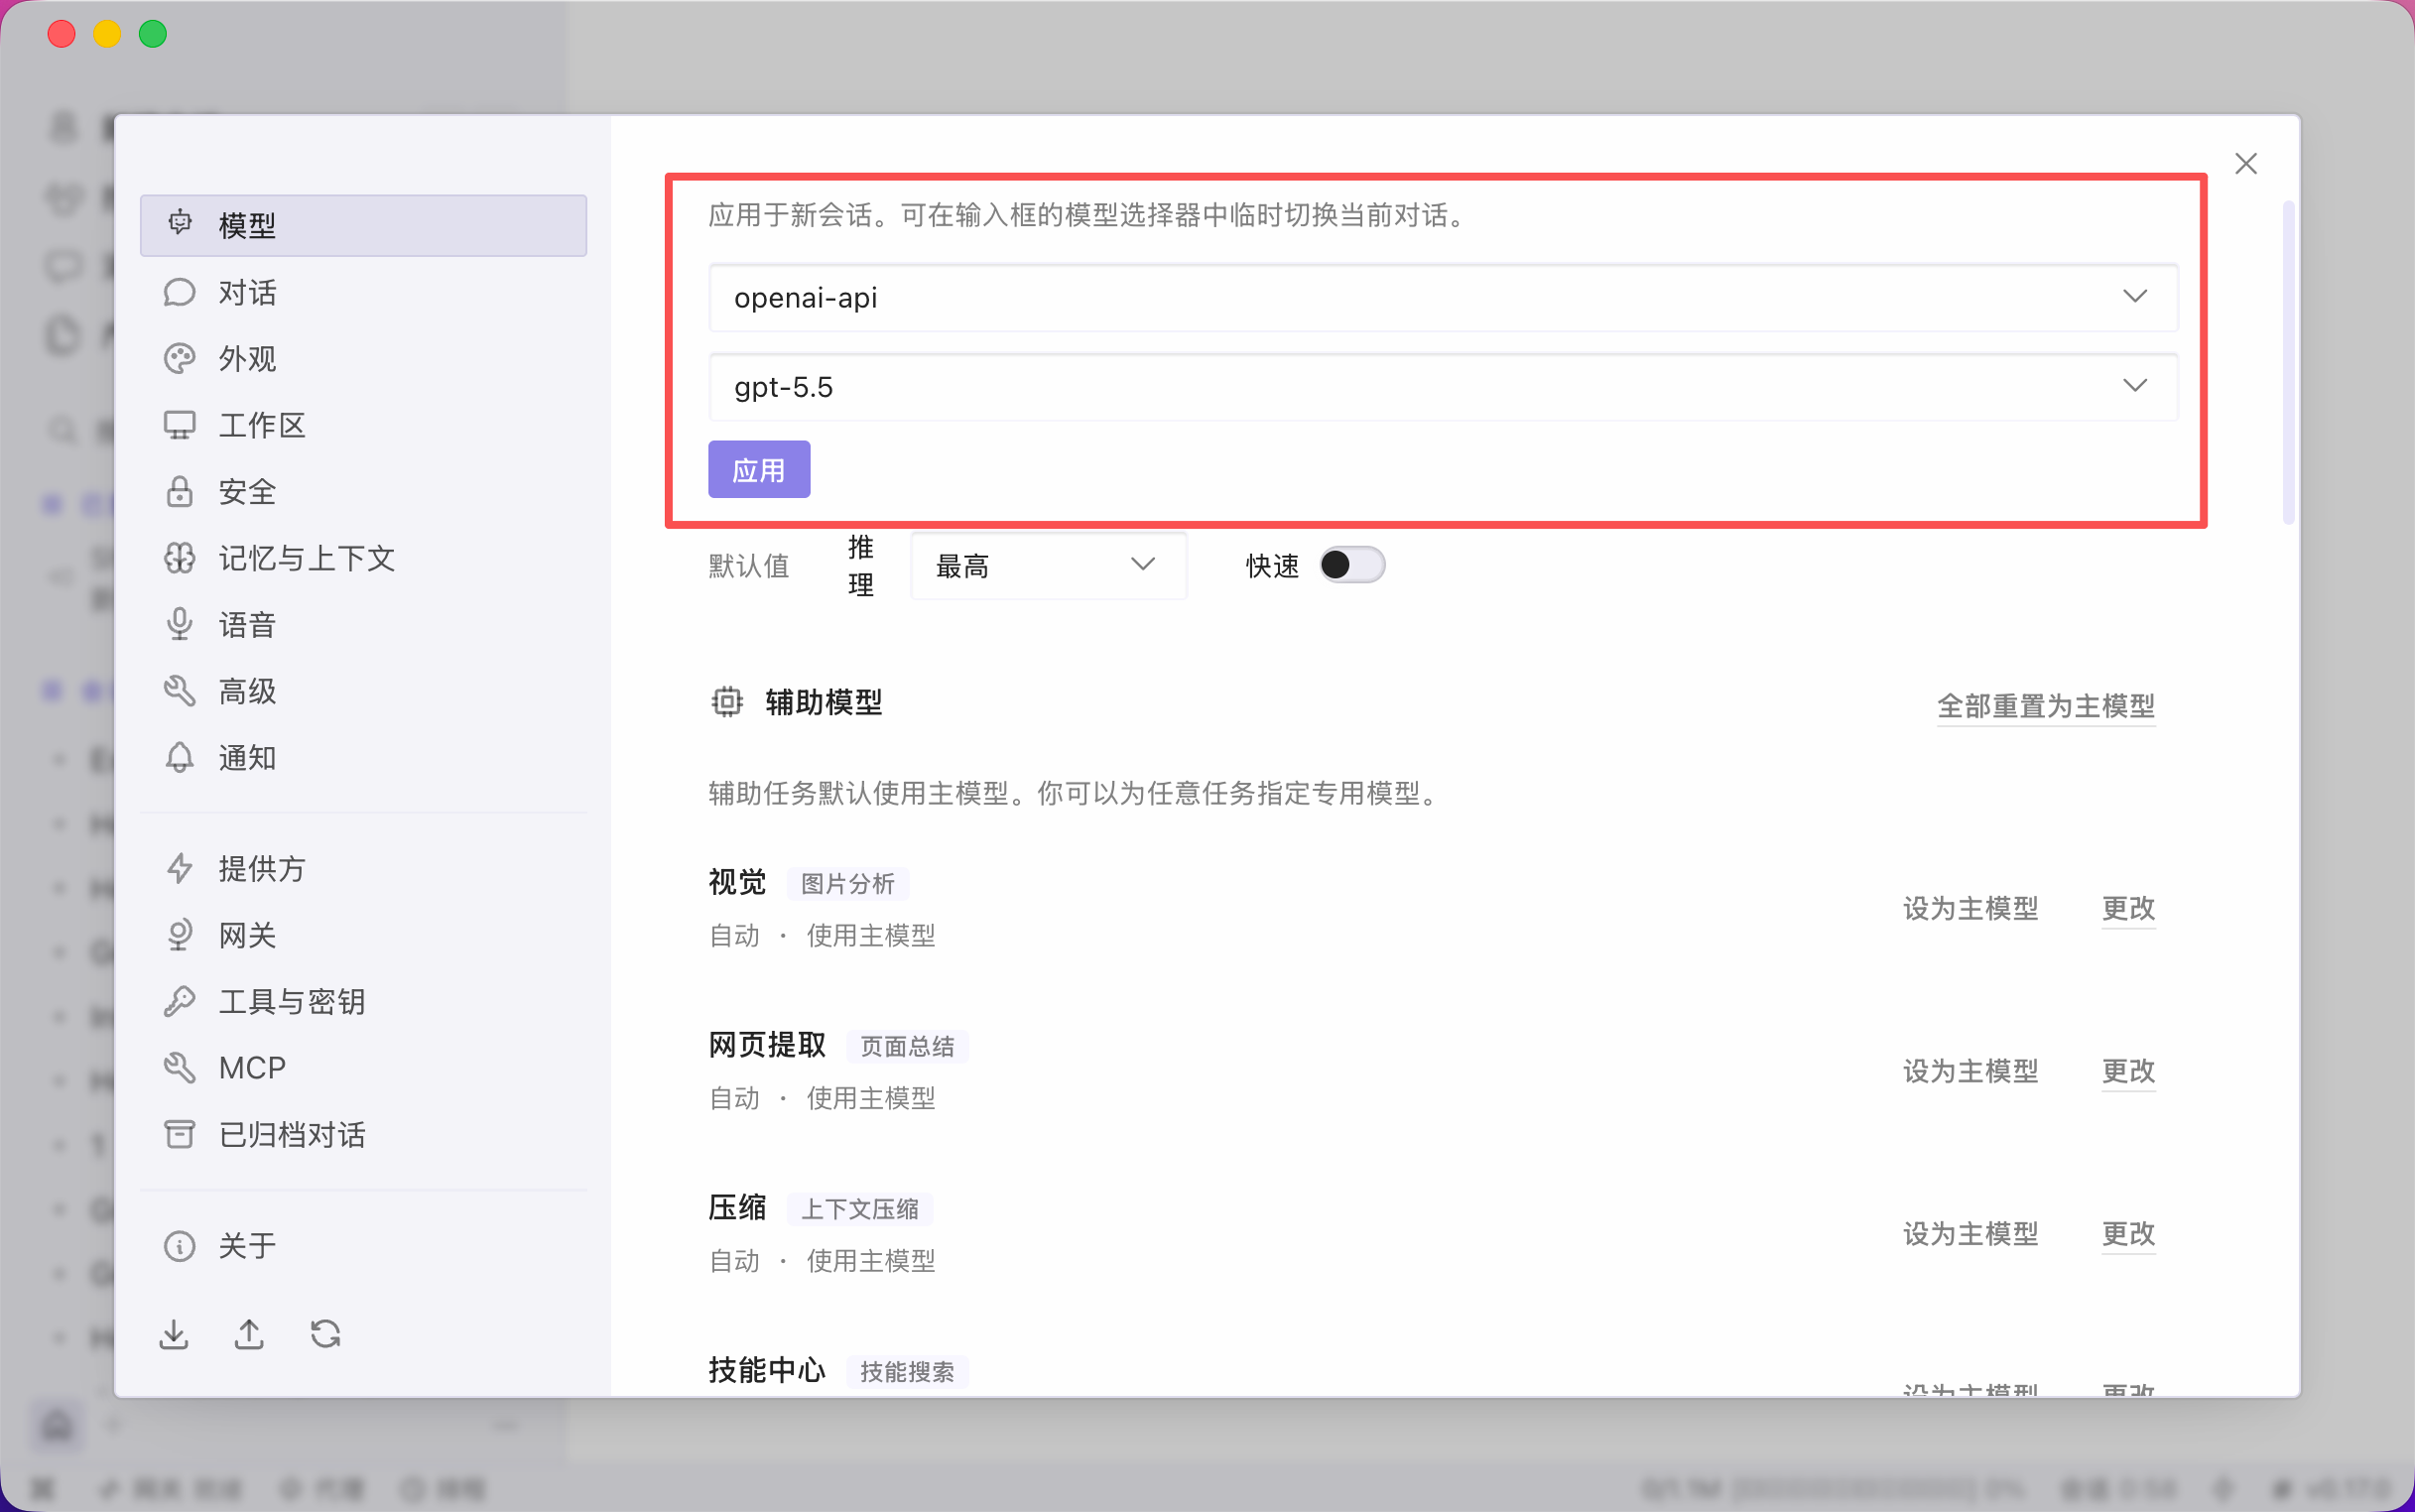Click the bell icon for 通知
Viewport: 2415px width, 1512px height.
click(180, 757)
